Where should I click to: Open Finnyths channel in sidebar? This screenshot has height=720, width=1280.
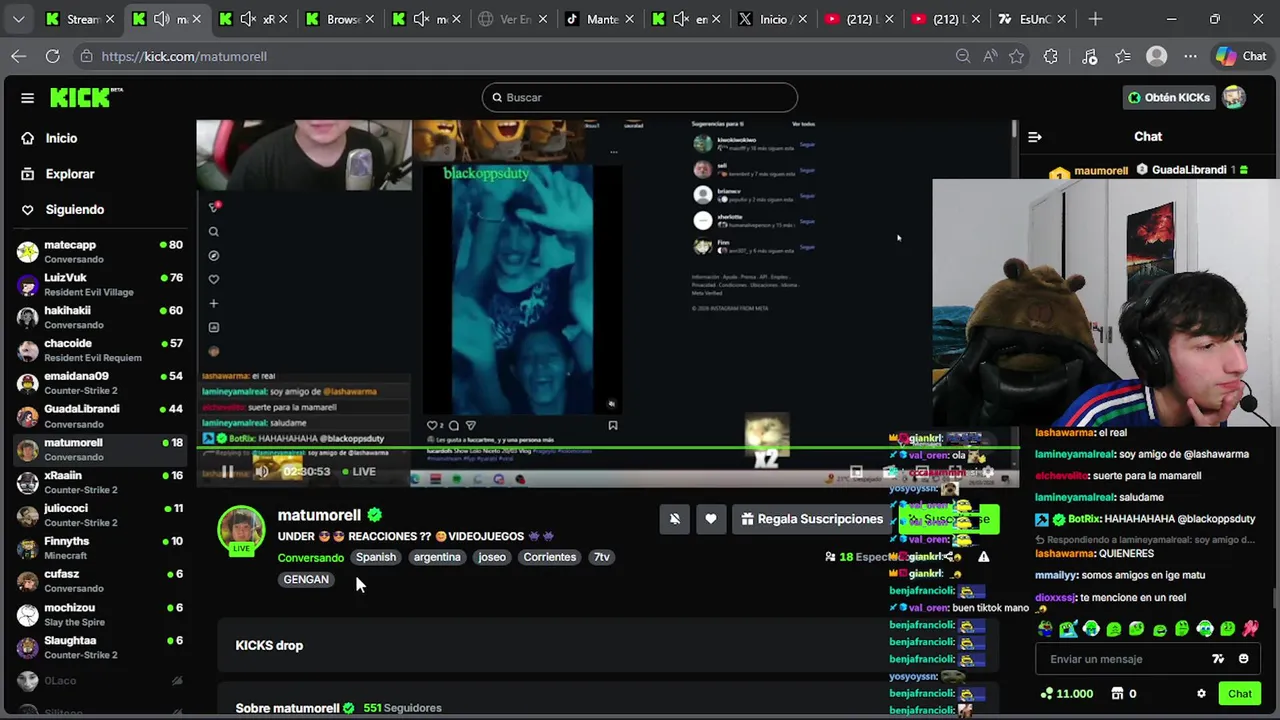click(100, 548)
